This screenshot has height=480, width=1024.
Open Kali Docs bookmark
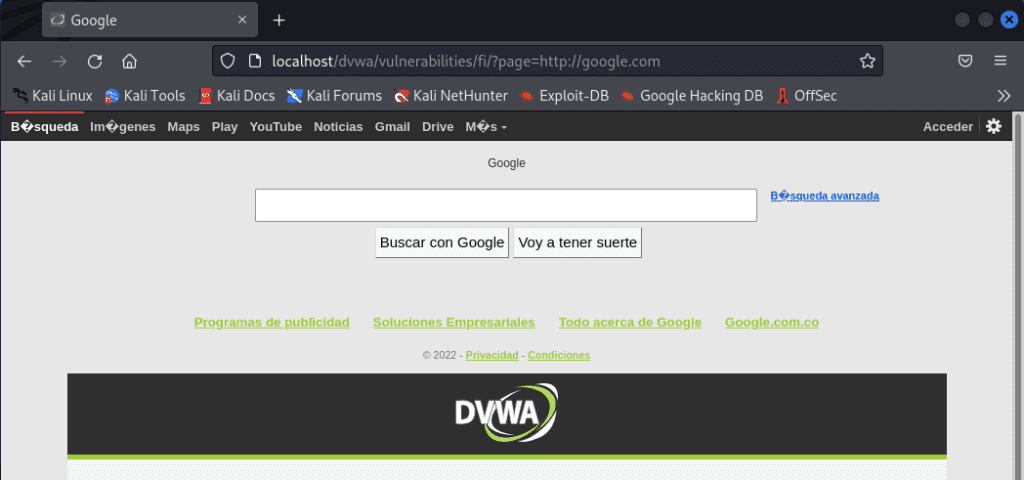pos(236,96)
